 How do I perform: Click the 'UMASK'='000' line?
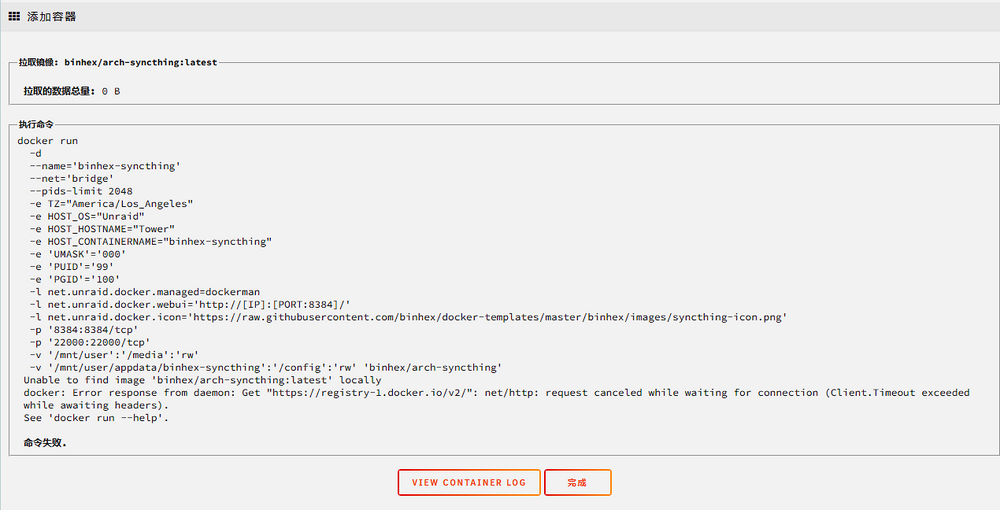coord(78,254)
